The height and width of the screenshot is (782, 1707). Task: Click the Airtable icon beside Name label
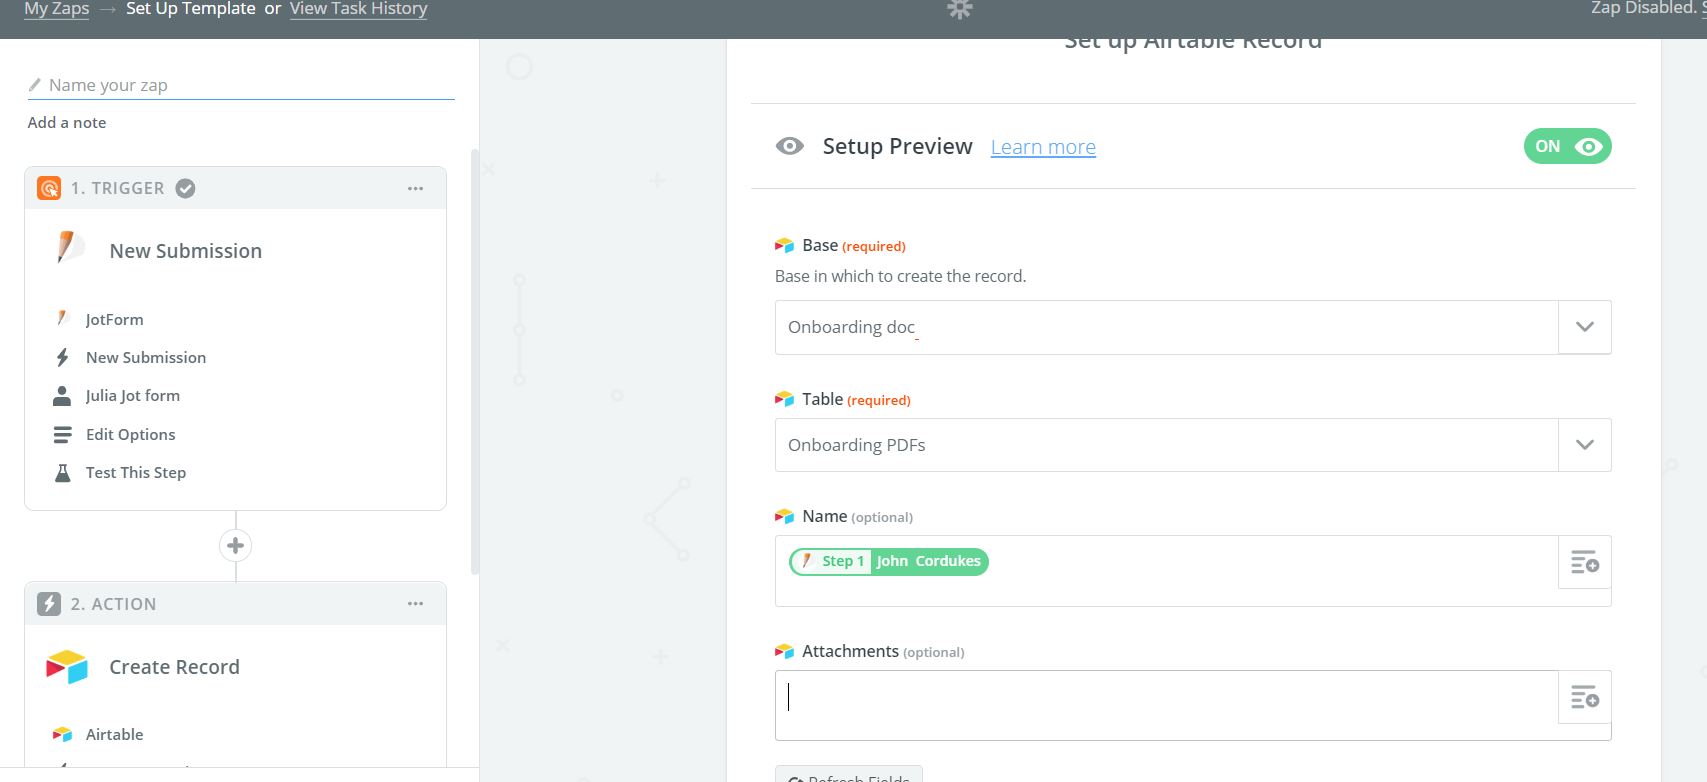(784, 516)
